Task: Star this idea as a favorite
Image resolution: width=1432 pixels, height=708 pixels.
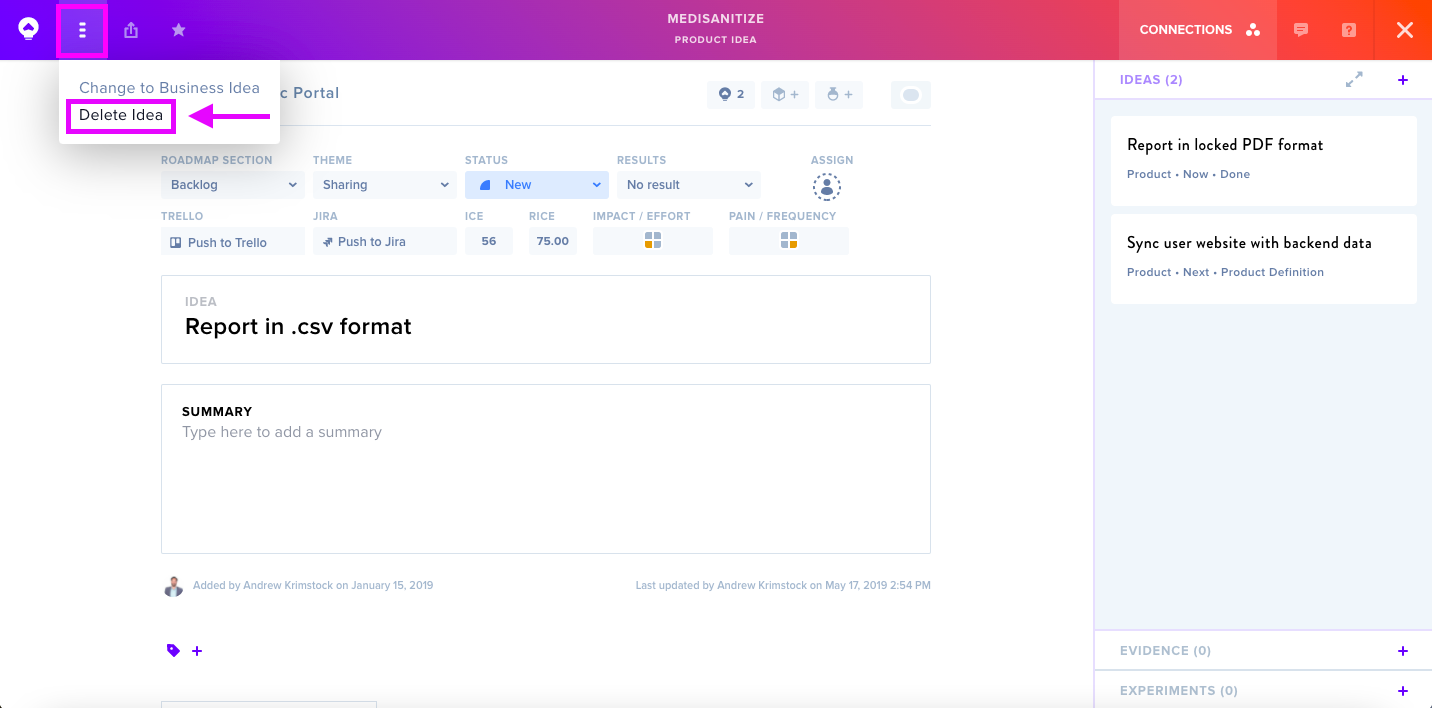Action: pyautogui.click(x=178, y=30)
